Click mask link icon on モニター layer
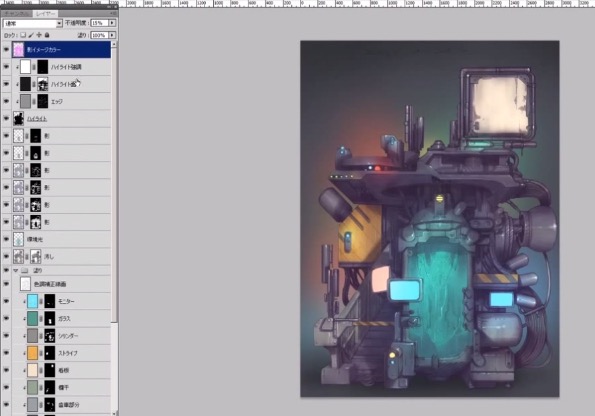The width and height of the screenshot is (595, 416). (41, 301)
